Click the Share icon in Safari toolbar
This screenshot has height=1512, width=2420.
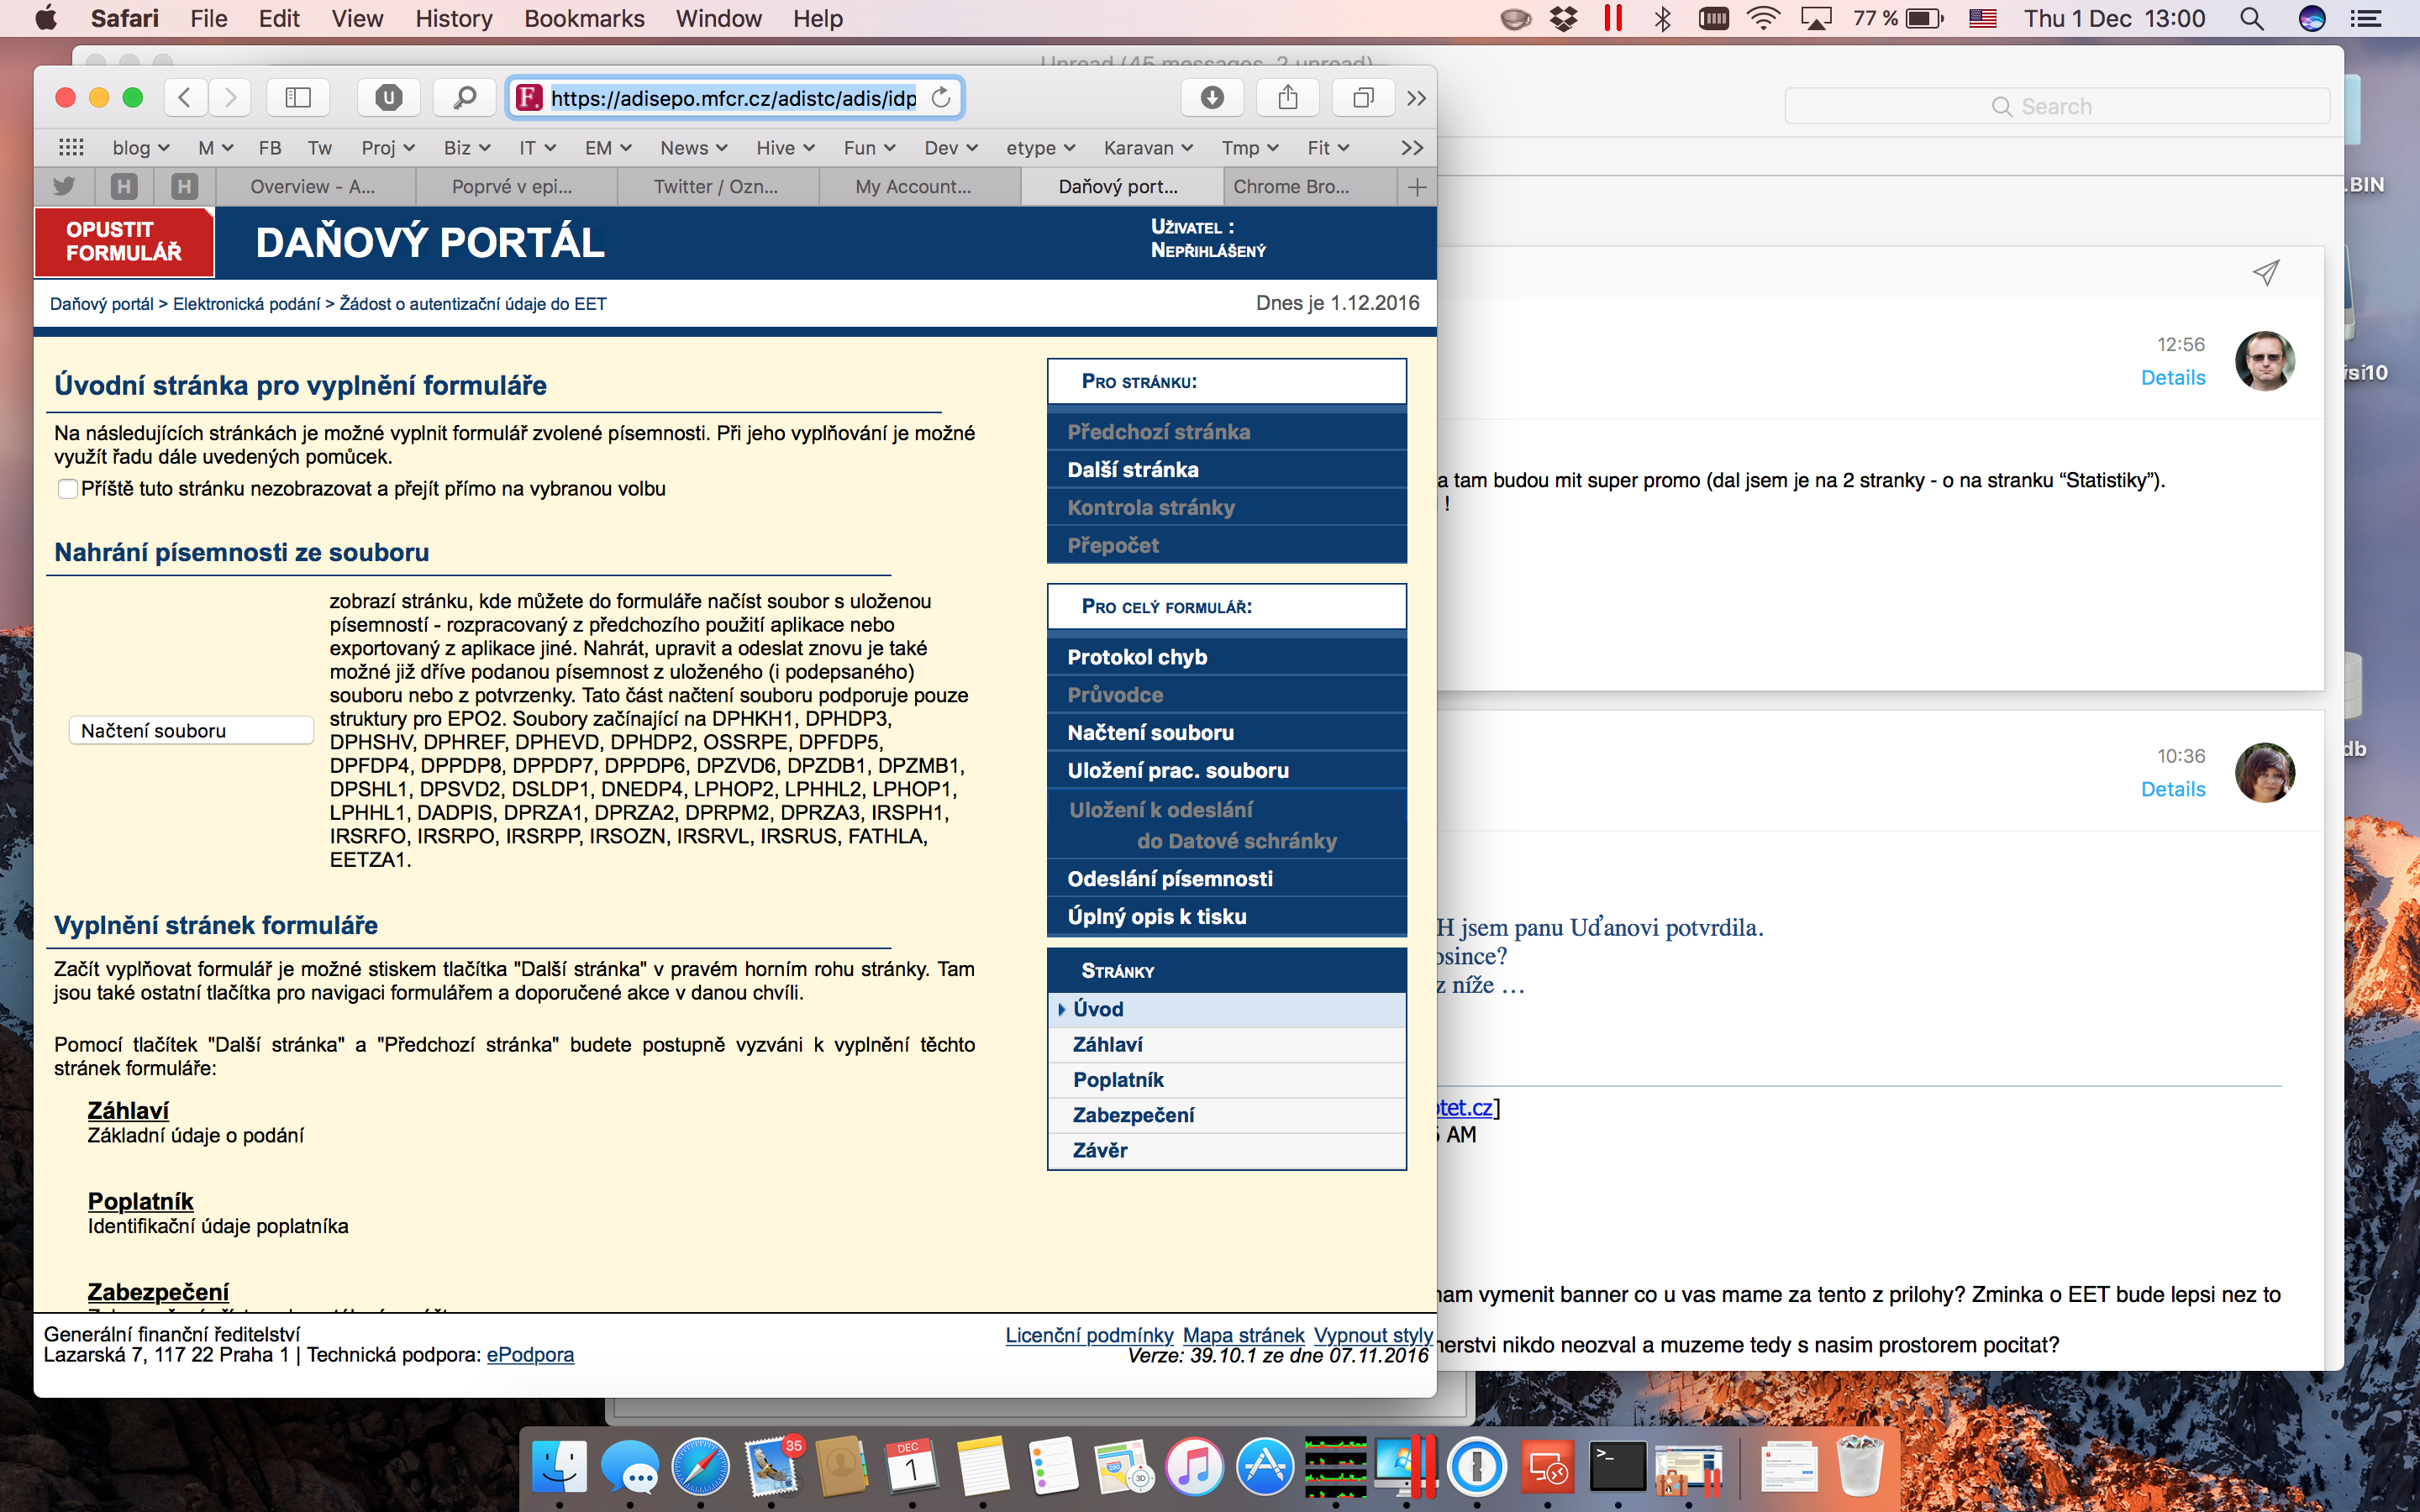click(x=1288, y=97)
